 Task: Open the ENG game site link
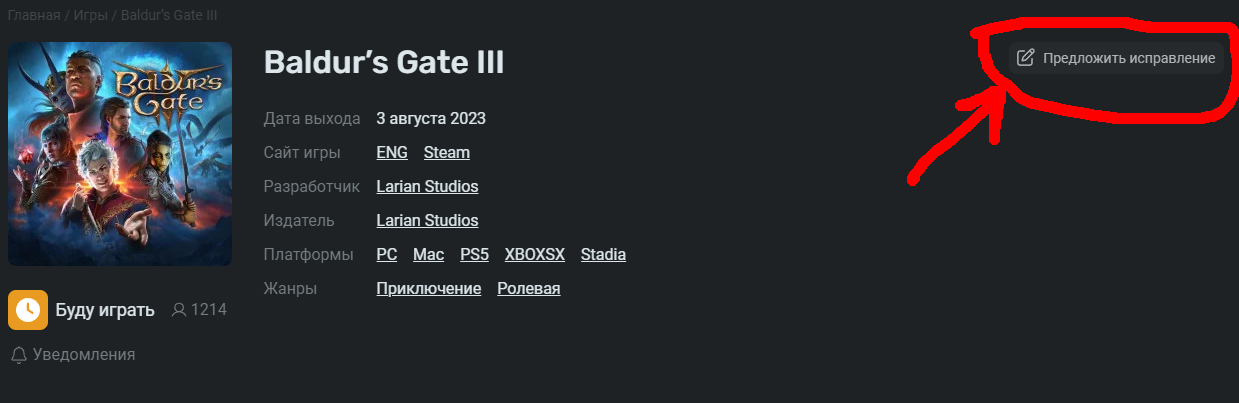[392, 153]
